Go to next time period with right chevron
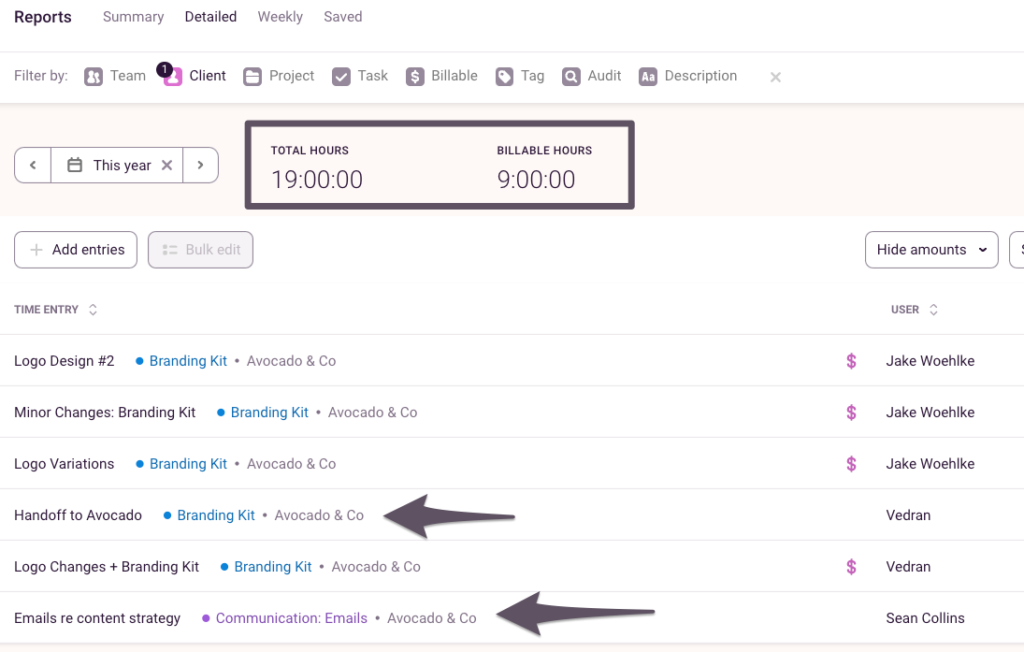The height and width of the screenshot is (652, 1024). tap(199, 165)
